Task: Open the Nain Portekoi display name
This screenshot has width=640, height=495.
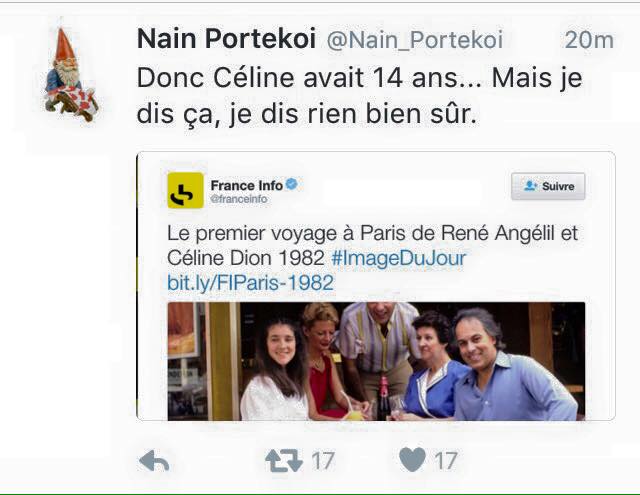Action: click(x=226, y=39)
